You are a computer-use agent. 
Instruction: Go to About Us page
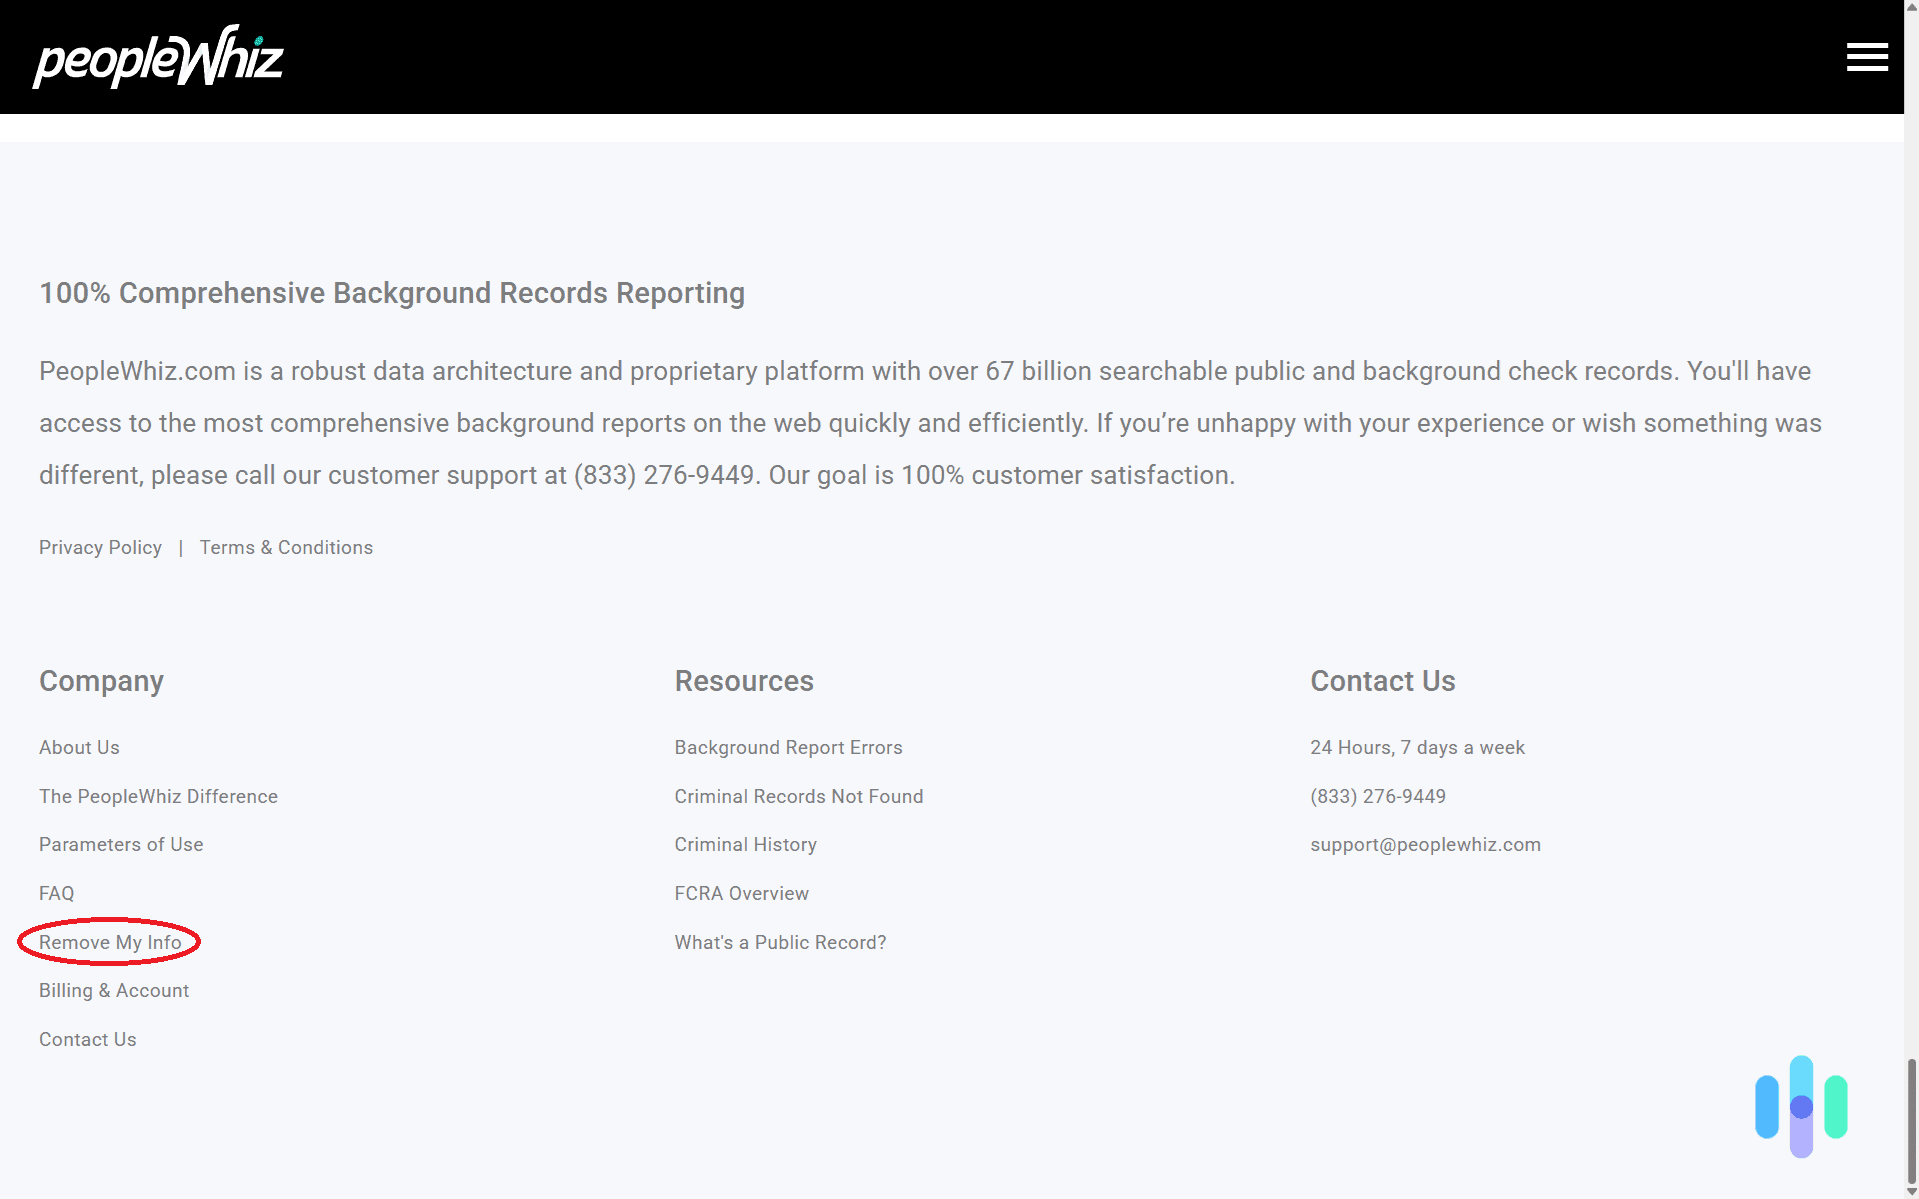[x=79, y=747]
